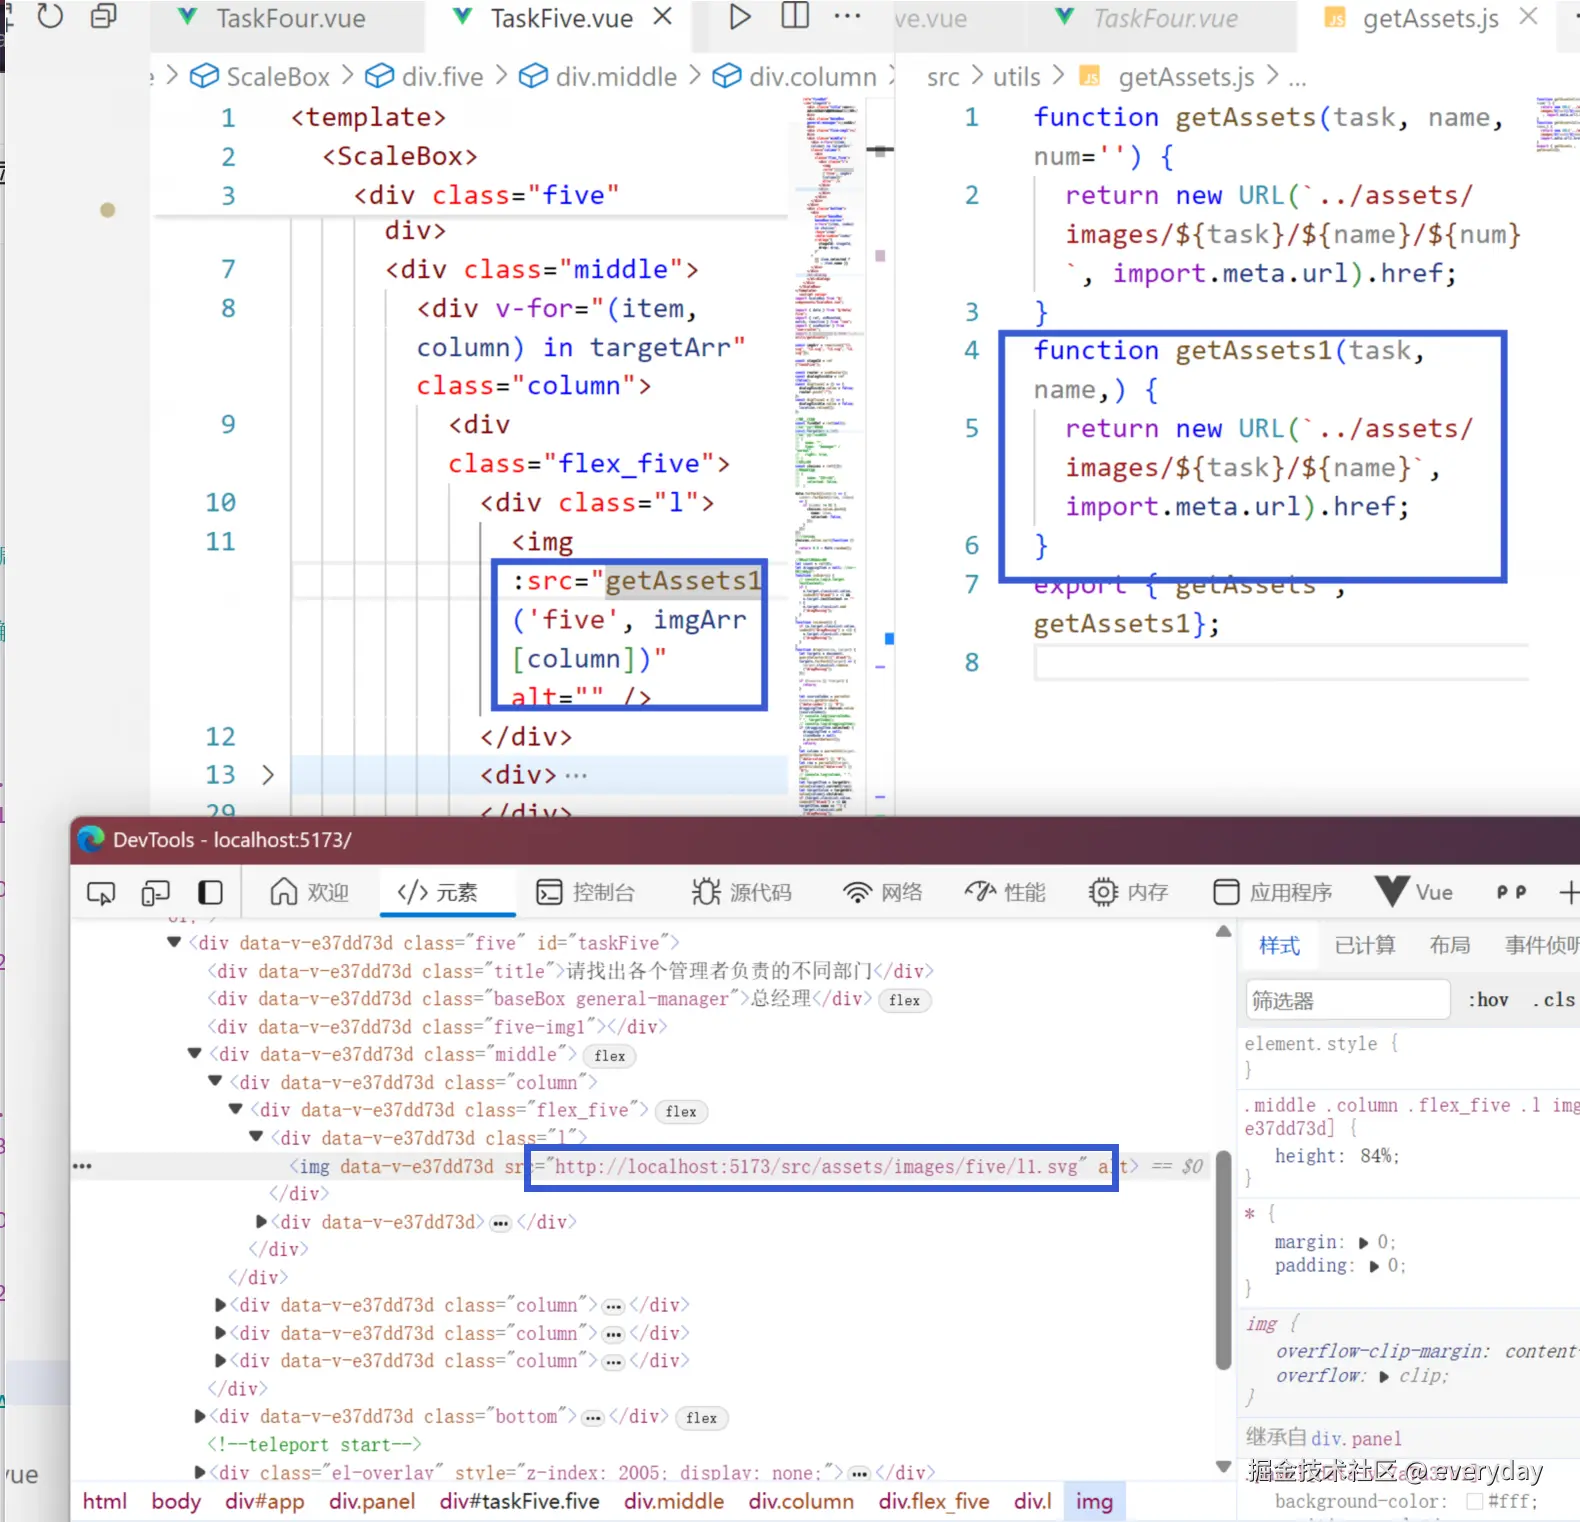Open utils breadcrumb in right editor
1580x1522 pixels.
click(x=1017, y=77)
